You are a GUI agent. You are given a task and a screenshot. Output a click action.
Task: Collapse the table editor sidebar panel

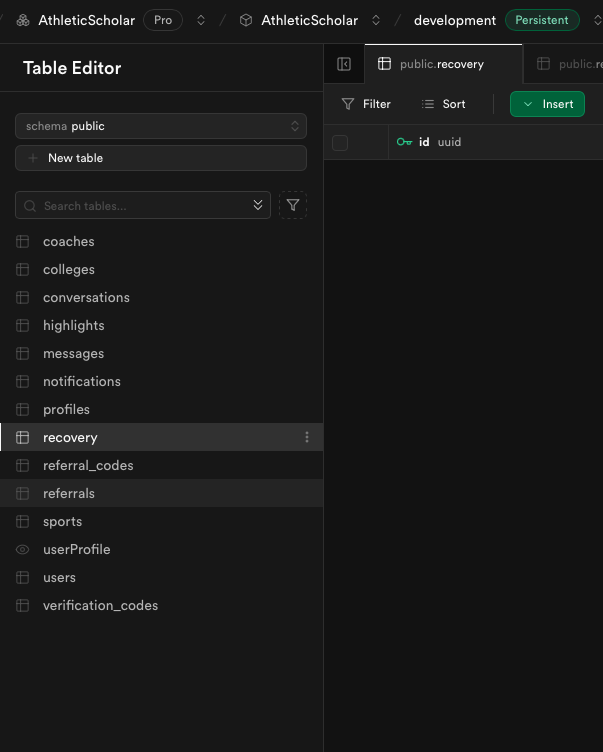(344, 64)
